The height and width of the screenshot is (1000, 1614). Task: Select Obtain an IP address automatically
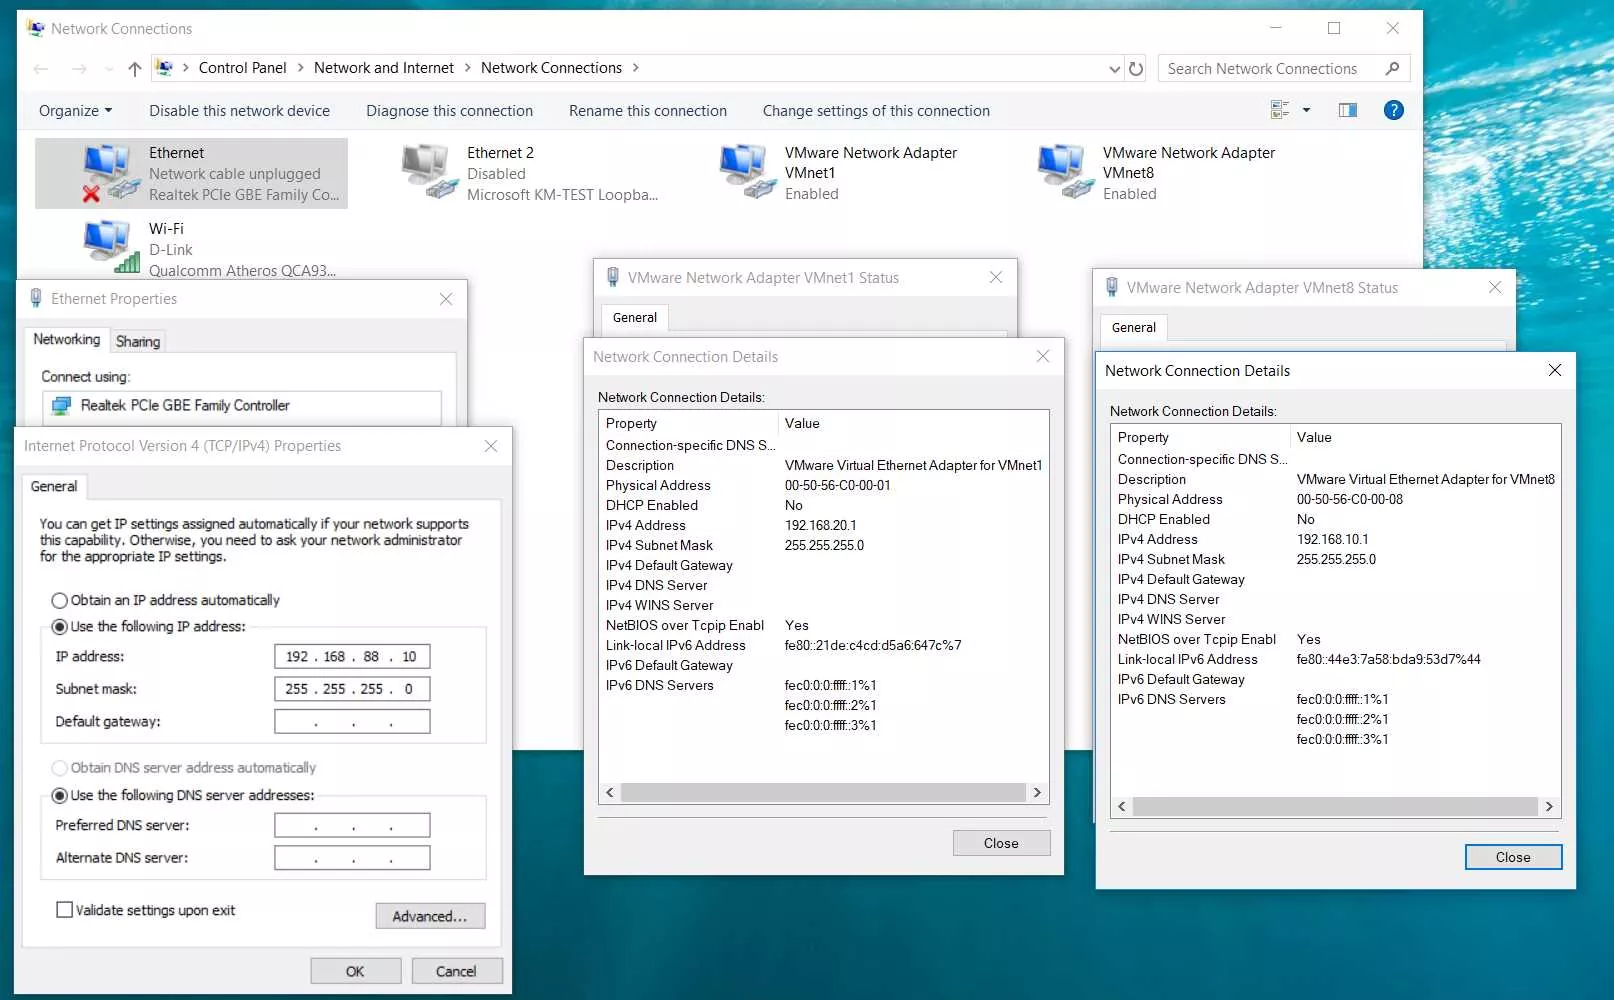(60, 600)
